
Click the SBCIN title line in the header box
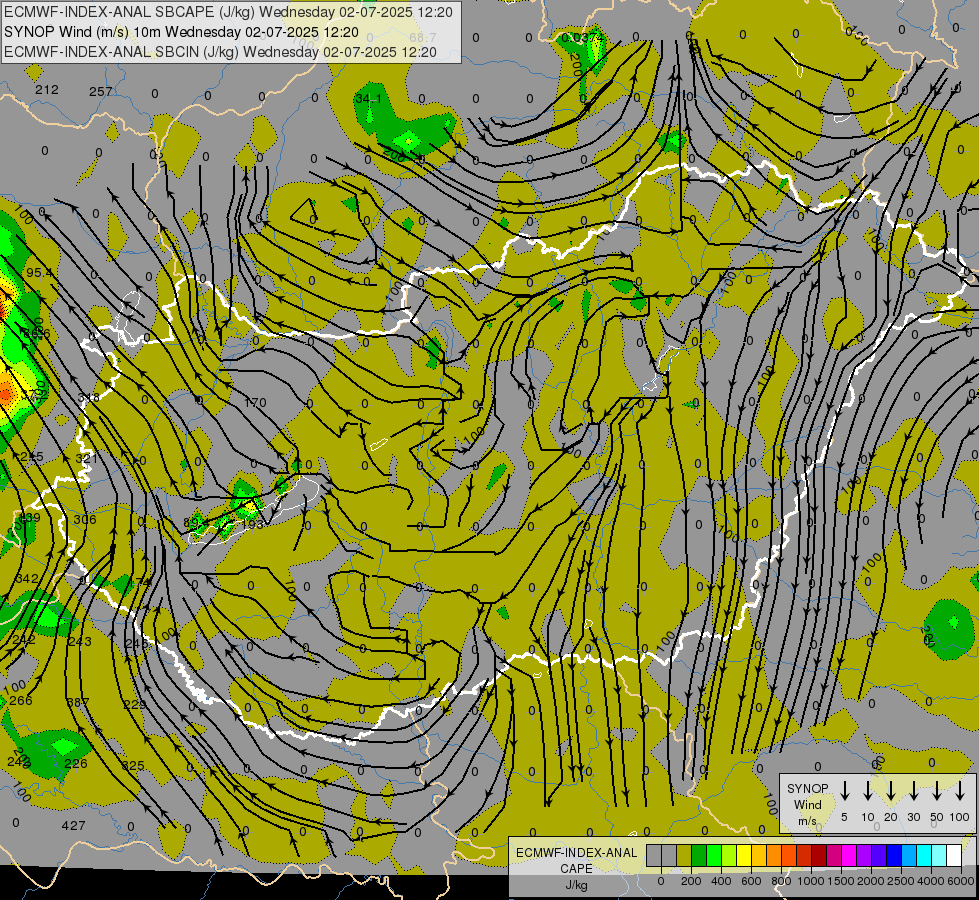(220, 52)
